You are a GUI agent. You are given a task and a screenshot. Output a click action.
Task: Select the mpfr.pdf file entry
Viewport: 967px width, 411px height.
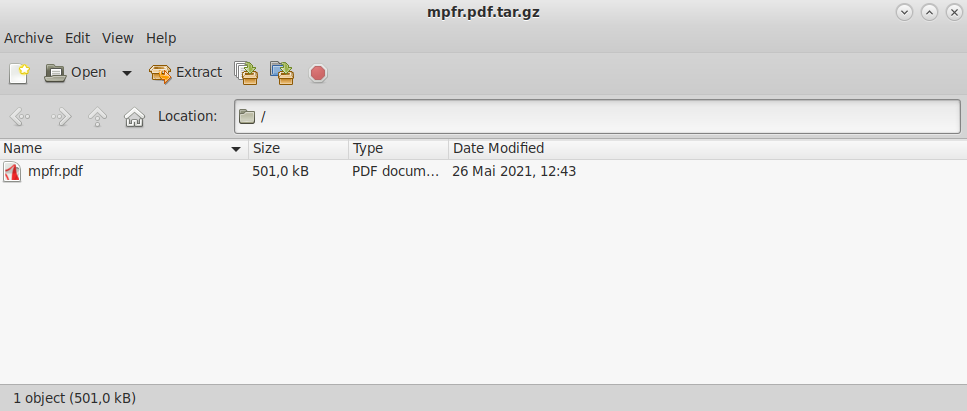click(x=55, y=171)
